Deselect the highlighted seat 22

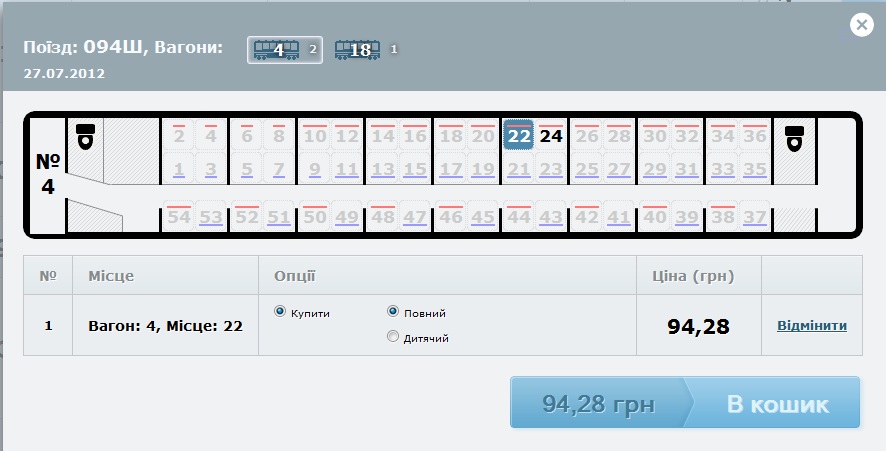(x=518, y=136)
